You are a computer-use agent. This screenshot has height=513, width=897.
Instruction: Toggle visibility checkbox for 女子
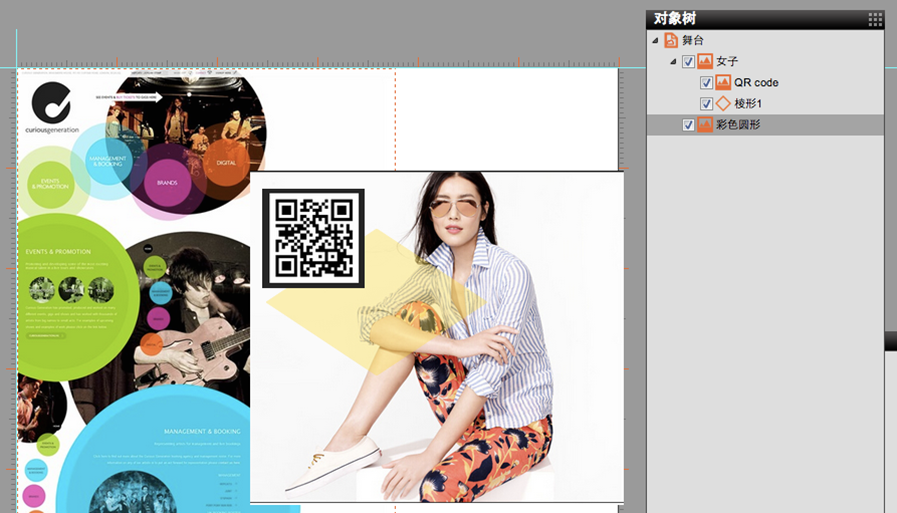688,62
